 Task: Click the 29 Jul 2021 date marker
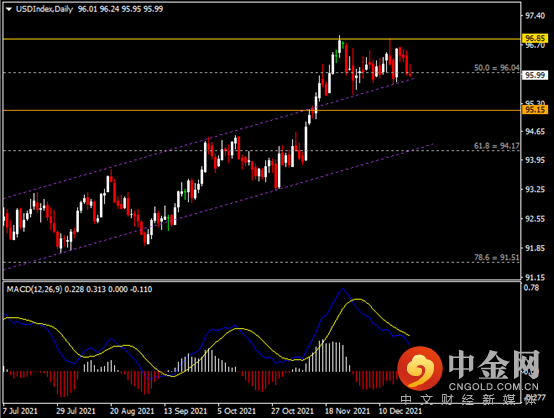click(x=76, y=411)
